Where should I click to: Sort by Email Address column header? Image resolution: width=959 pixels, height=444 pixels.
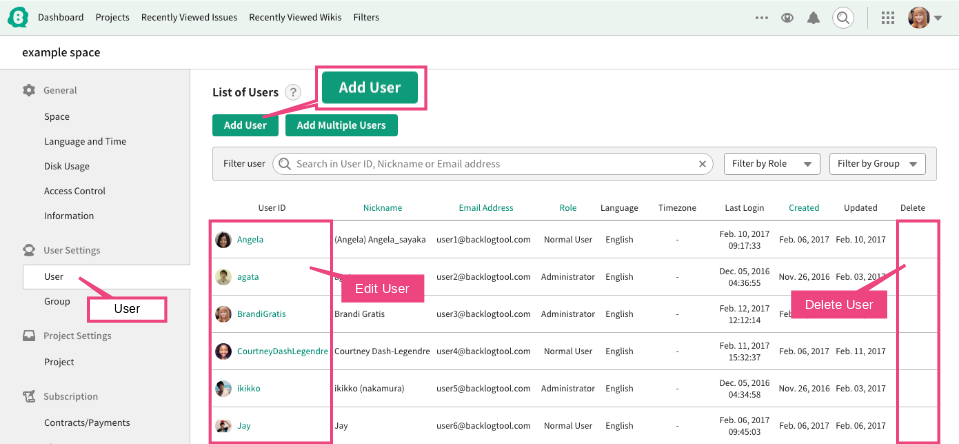click(x=486, y=208)
